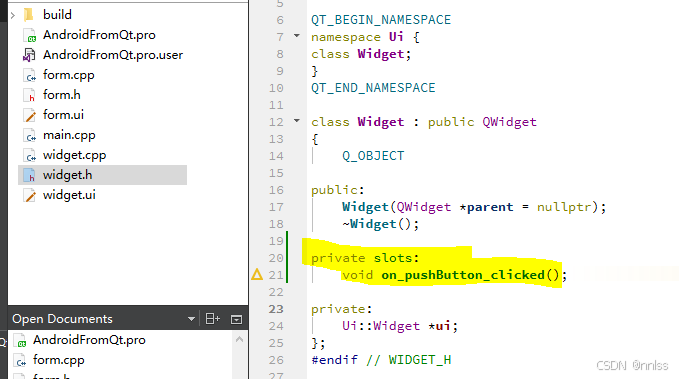This screenshot has height=379, width=679.
Task: Open form.h header file
Action: click(x=61, y=94)
